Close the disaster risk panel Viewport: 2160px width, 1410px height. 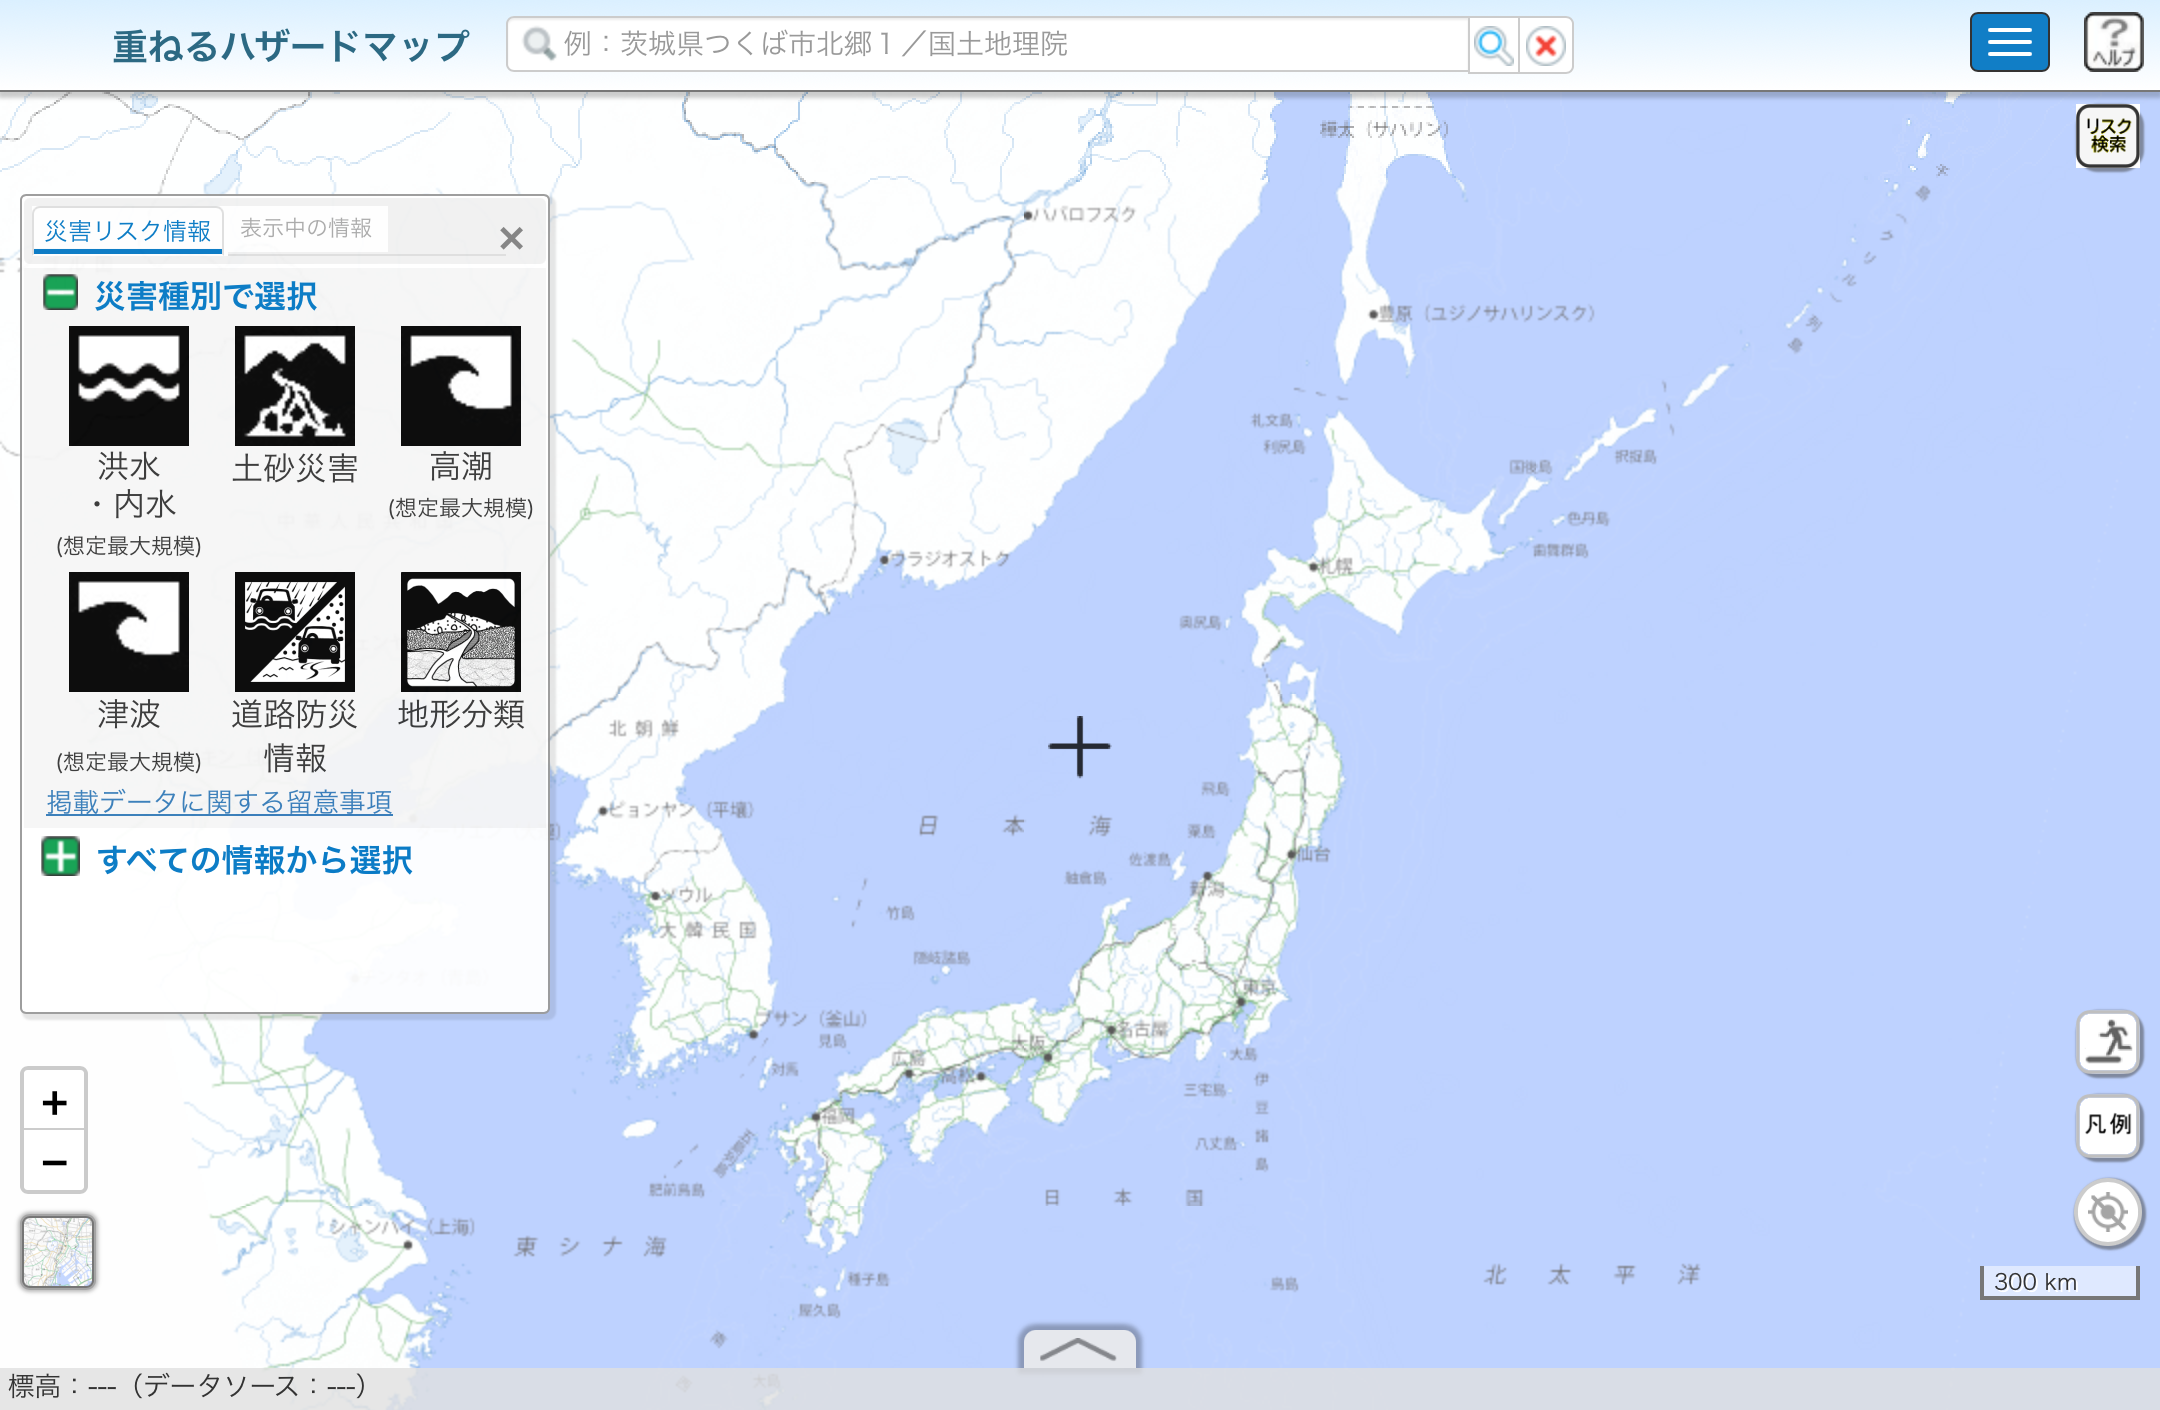(511, 238)
